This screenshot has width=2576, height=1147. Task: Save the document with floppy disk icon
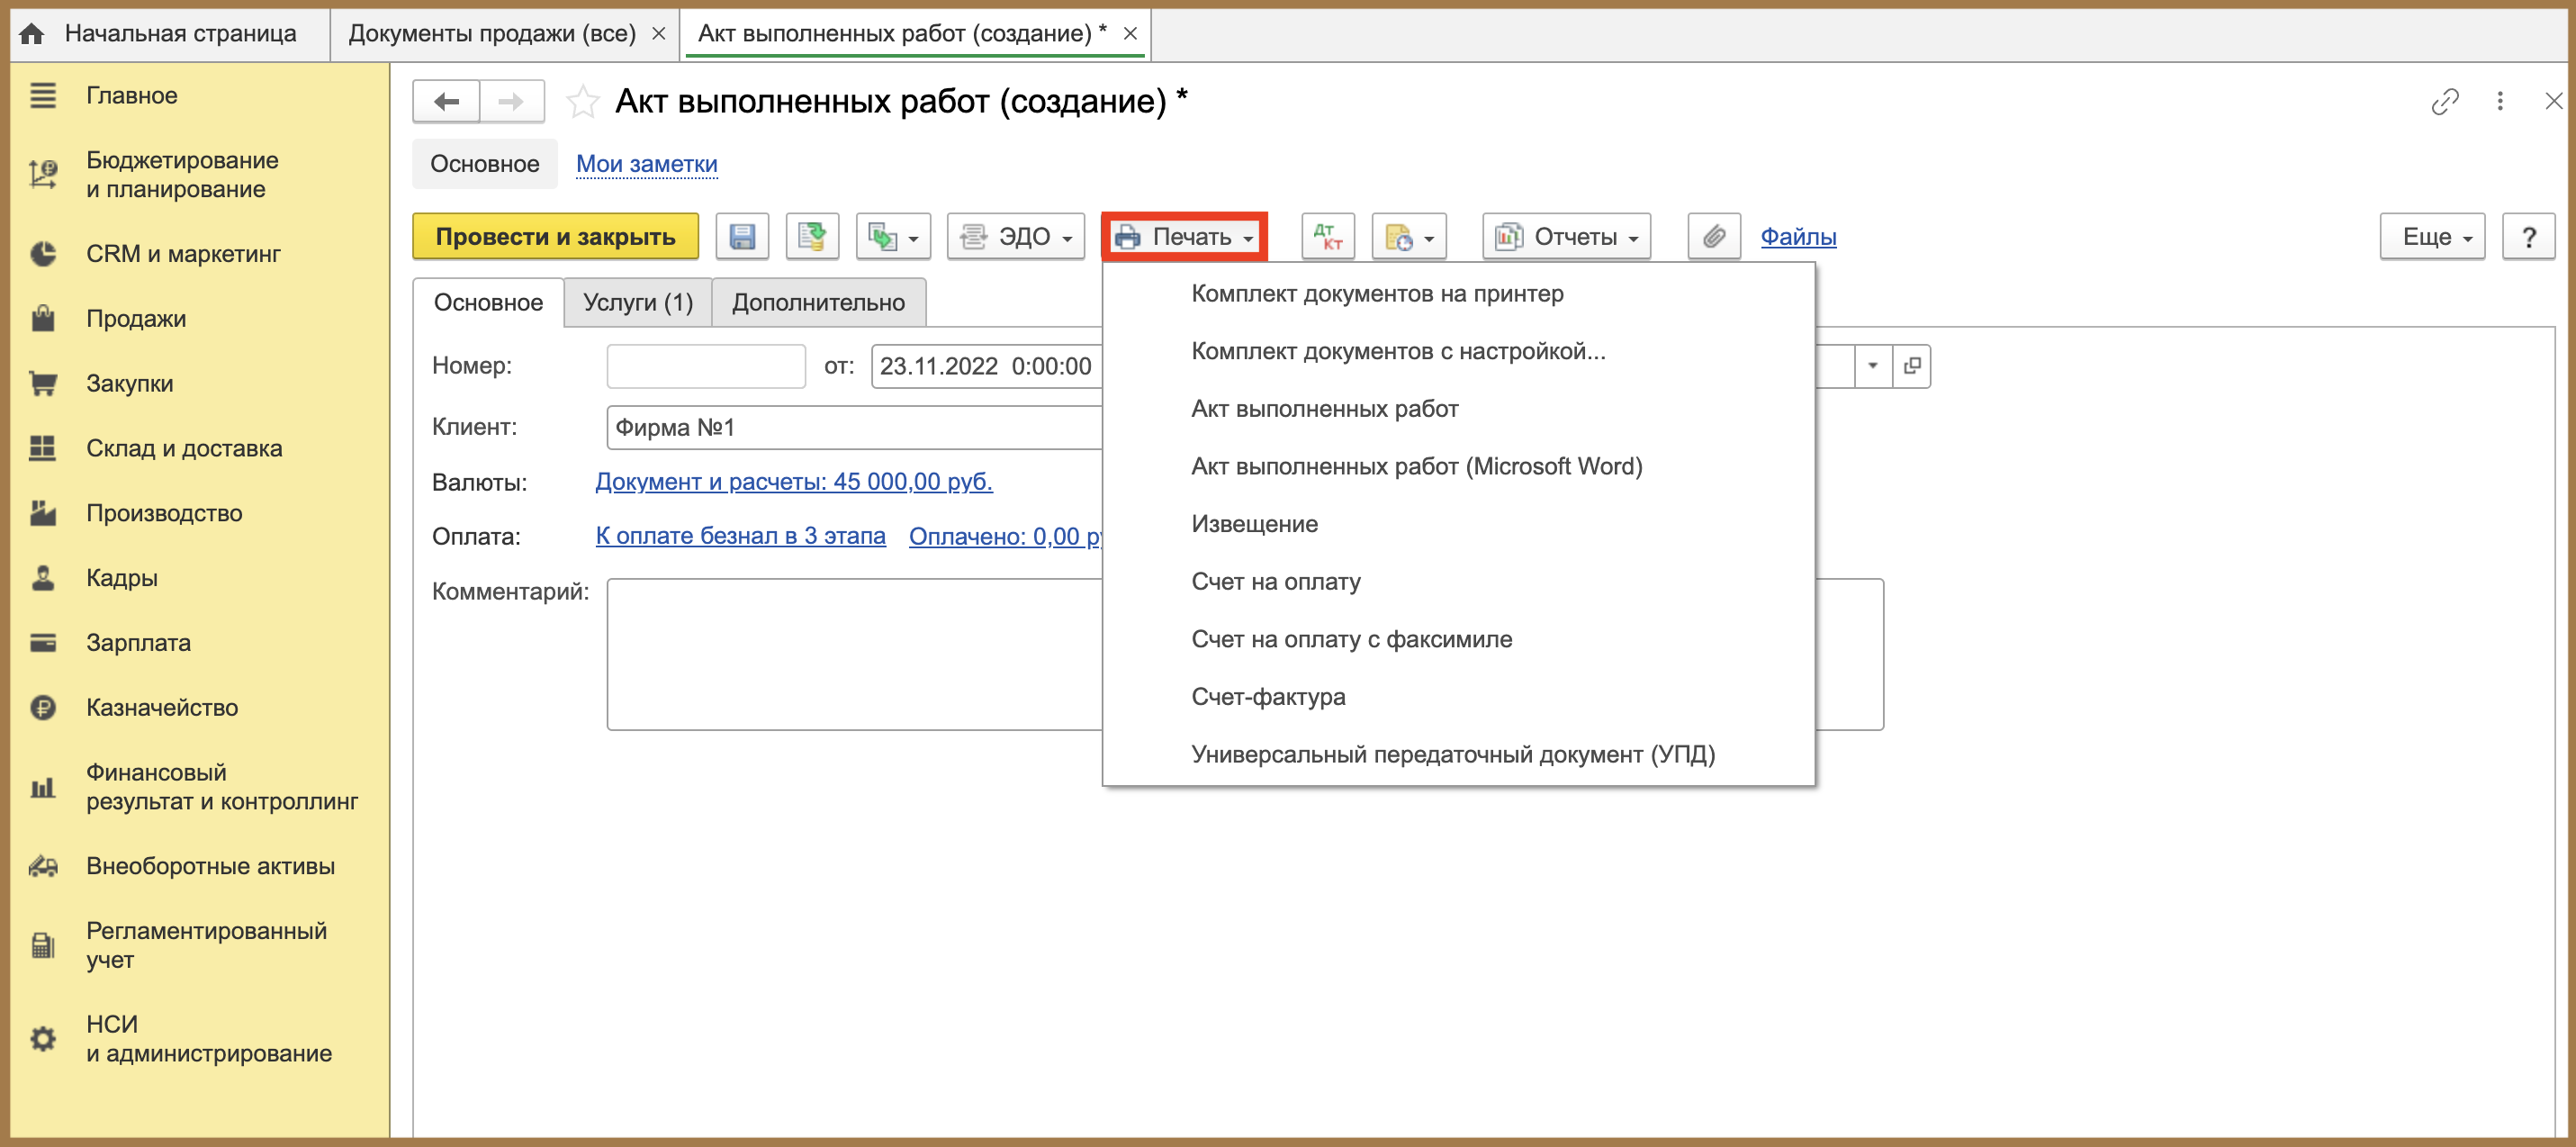pyautogui.click(x=742, y=237)
